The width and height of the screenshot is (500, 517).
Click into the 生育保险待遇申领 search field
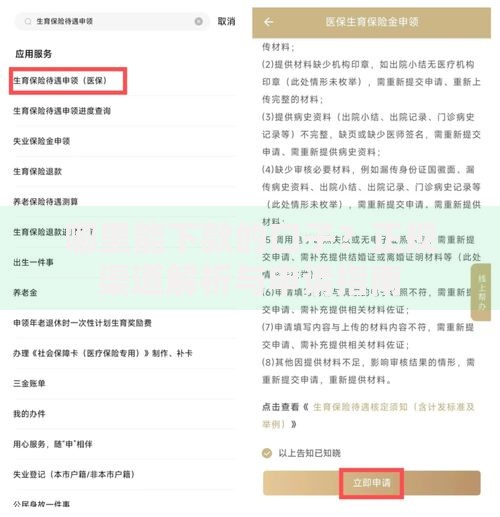point(112,22)
